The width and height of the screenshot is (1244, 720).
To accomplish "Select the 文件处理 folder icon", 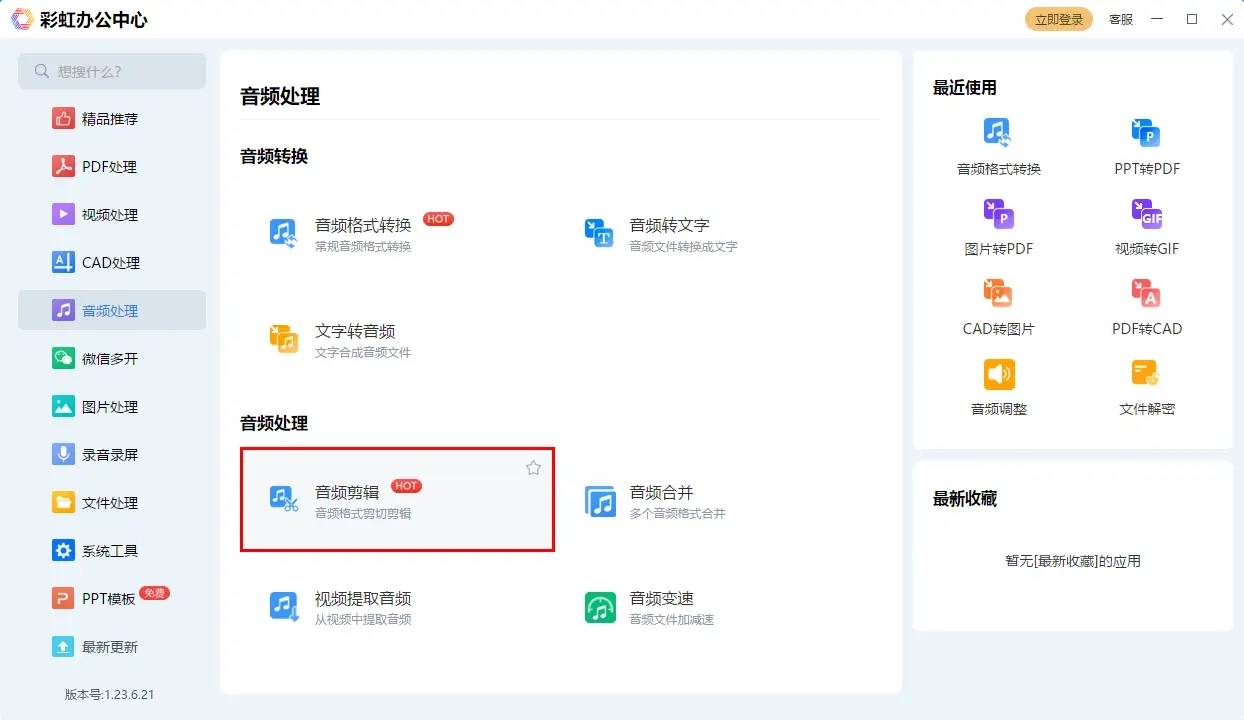I will pyautogui.click(x=64, y=503).
